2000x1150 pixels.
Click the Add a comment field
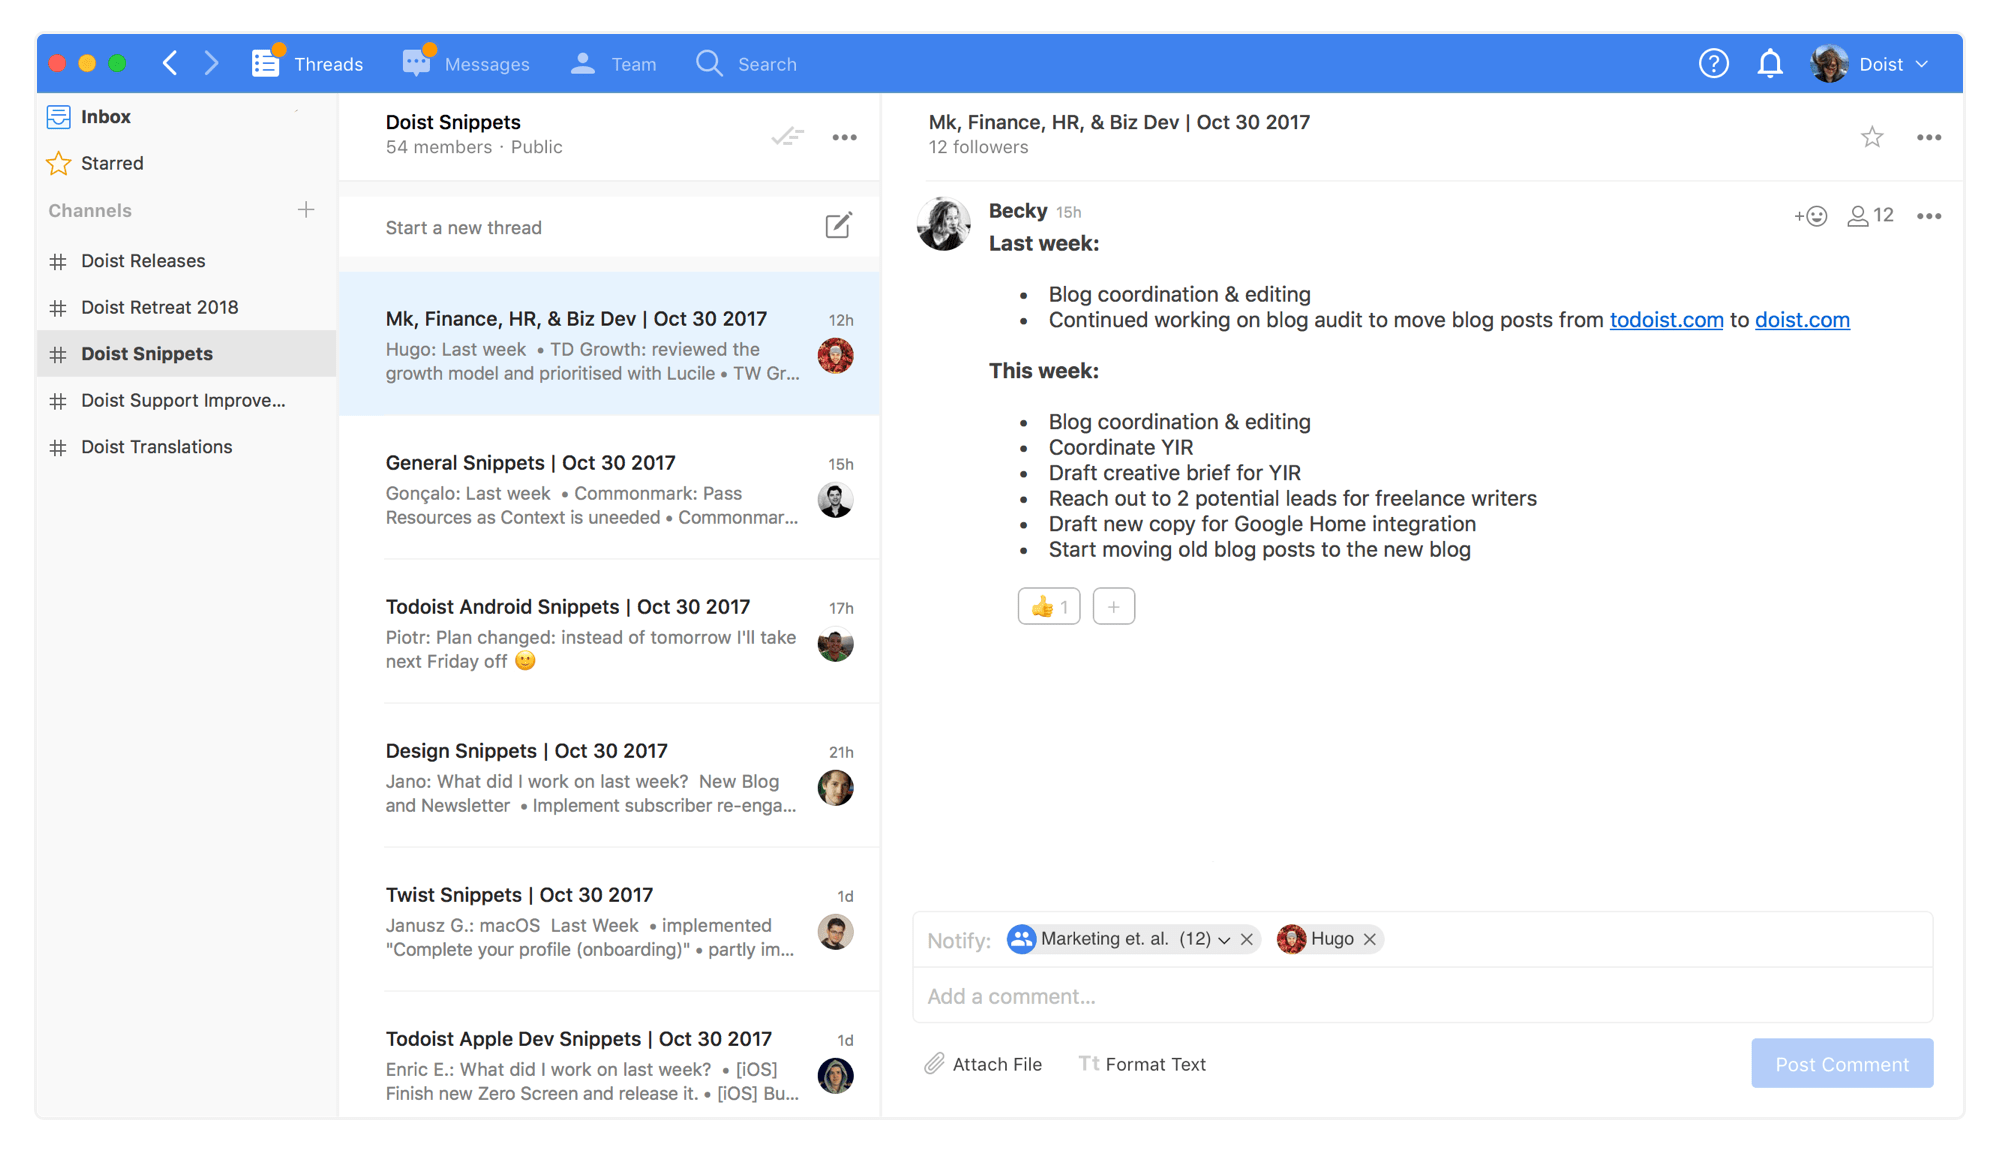tap(1420, 996)
